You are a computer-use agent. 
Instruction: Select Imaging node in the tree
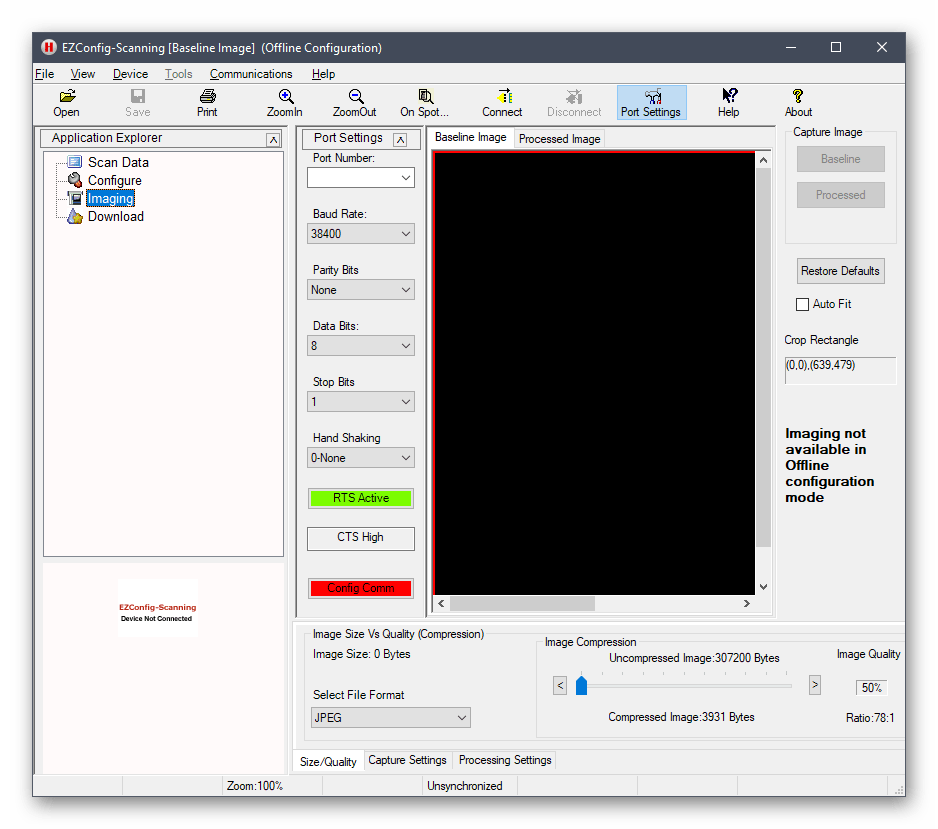110,198
